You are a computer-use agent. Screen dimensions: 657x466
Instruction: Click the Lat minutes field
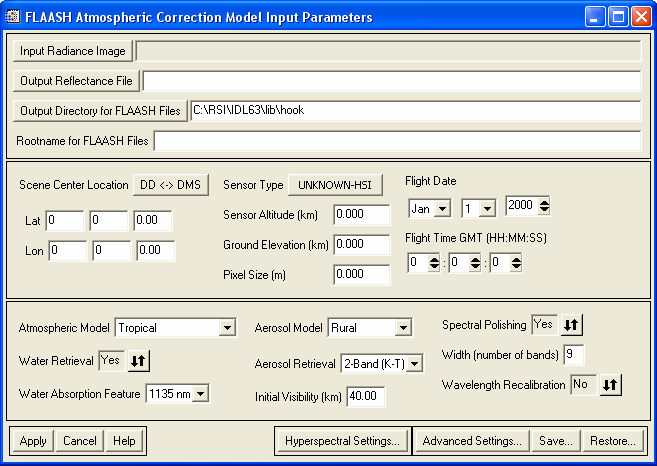(x=109, y=220)
